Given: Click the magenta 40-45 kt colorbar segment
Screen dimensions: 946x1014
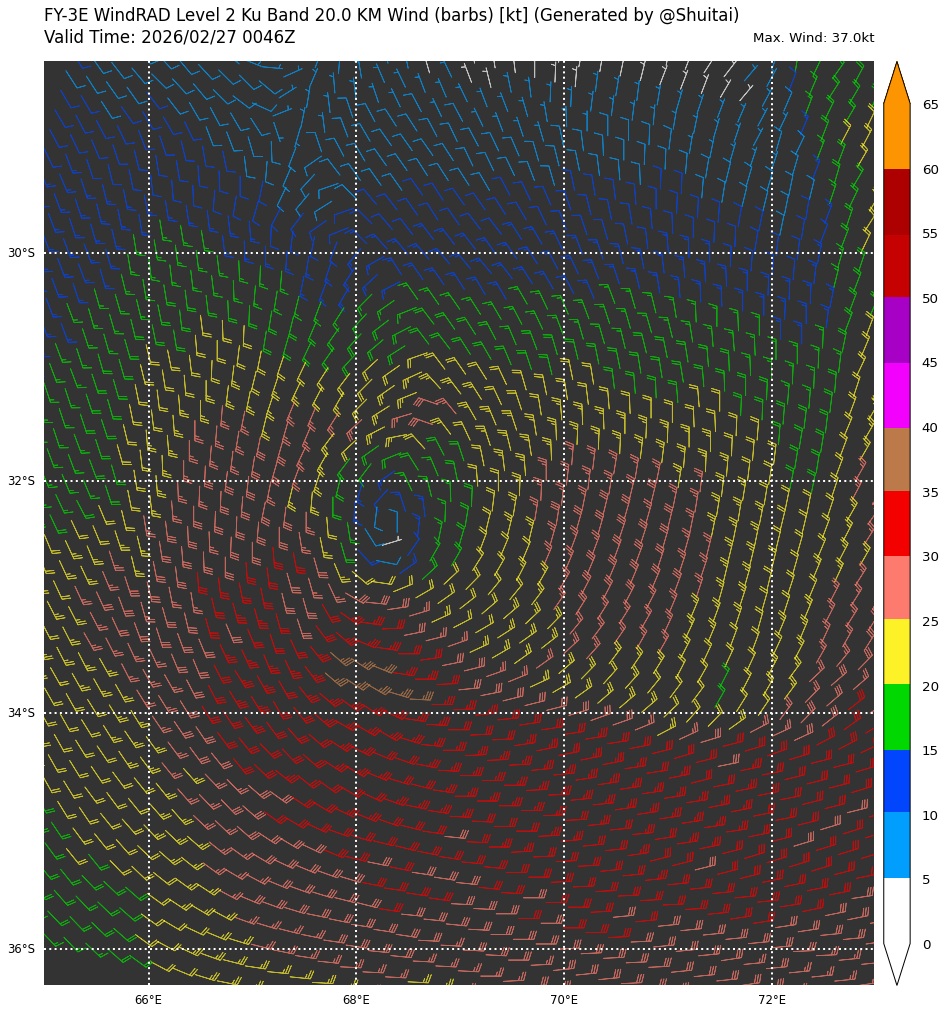Looking at the screenshot, I should point(896,395).
